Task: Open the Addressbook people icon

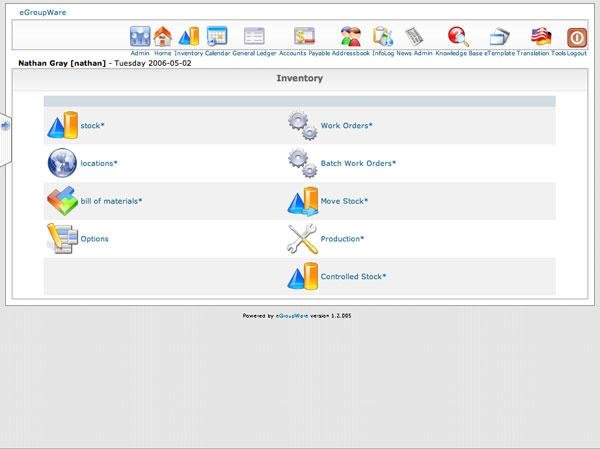Action: pyautogui.click(x=351, y=36)
